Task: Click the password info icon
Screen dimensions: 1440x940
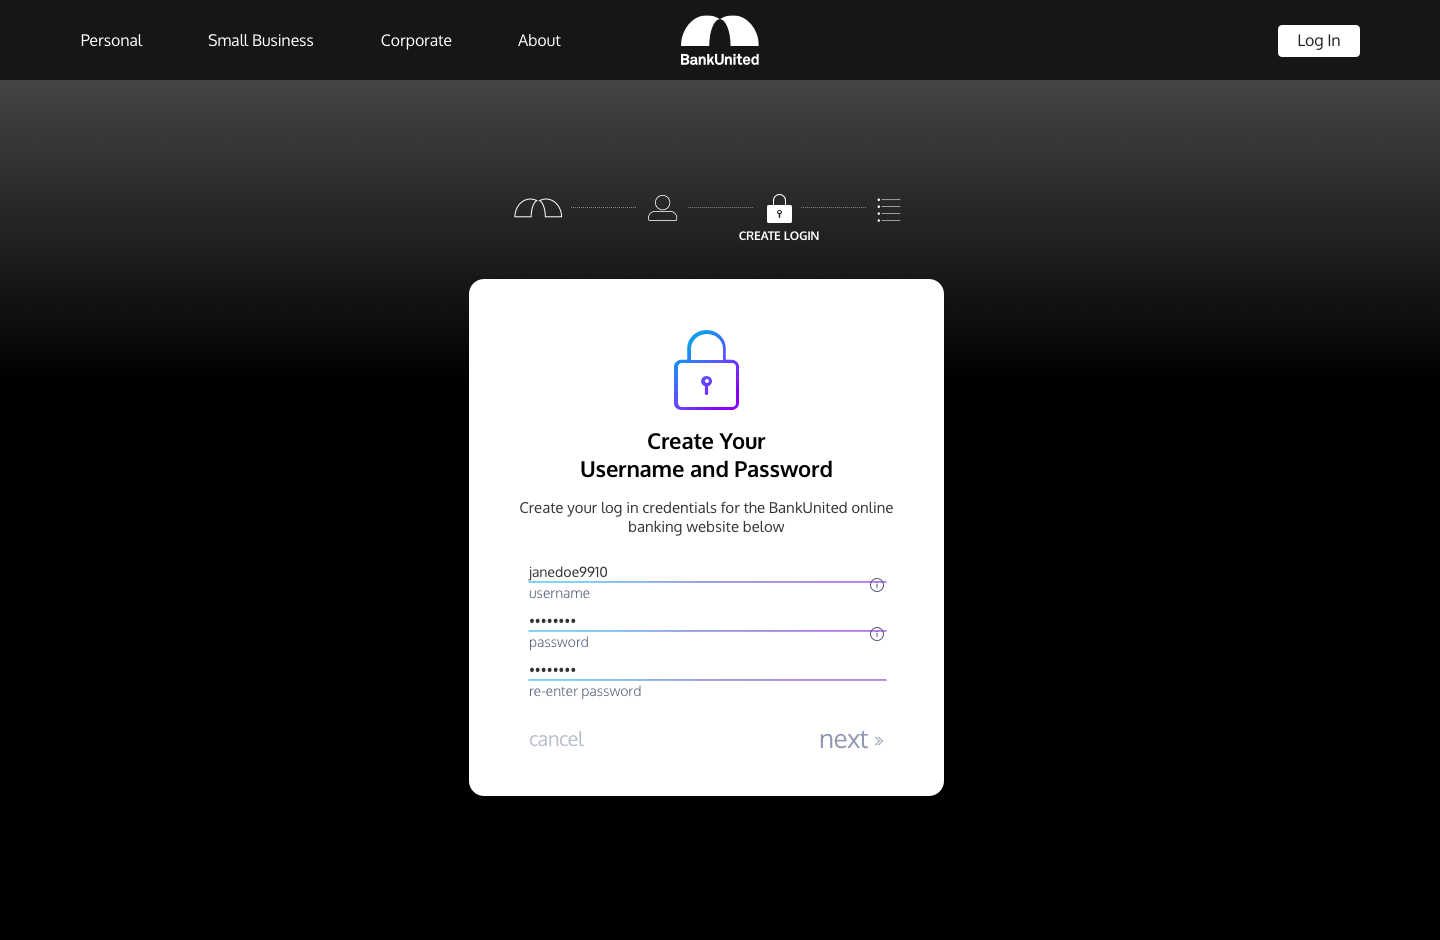Action: 877,634
